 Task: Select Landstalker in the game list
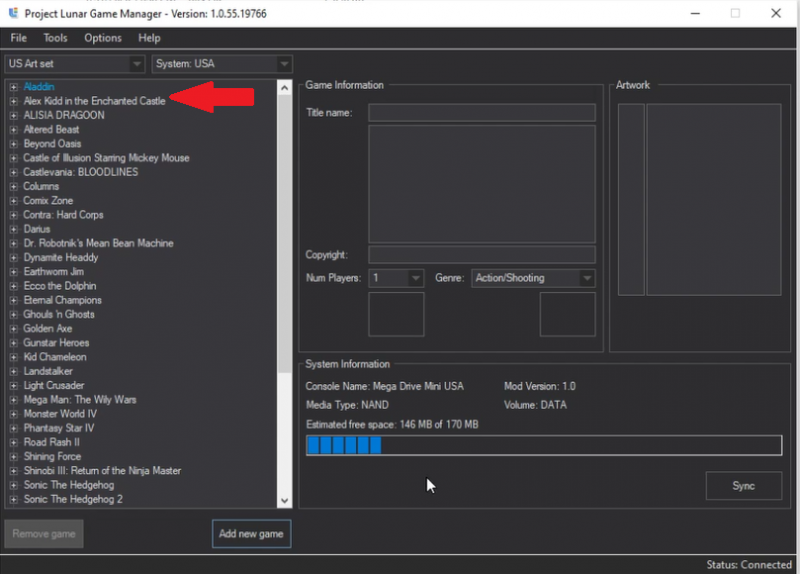pyautogui.click(x=48, y=371)
